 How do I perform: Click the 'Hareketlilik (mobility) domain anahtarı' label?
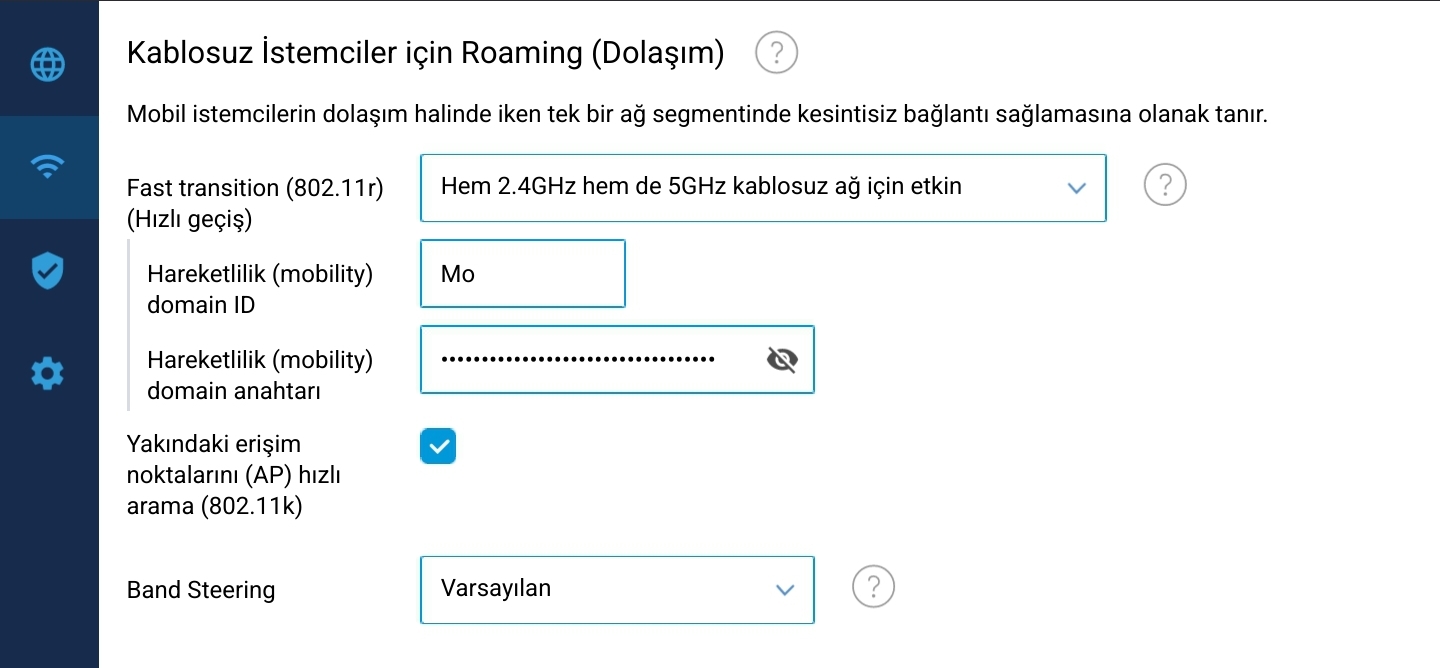pyautogui.click(x=260, y=375)
